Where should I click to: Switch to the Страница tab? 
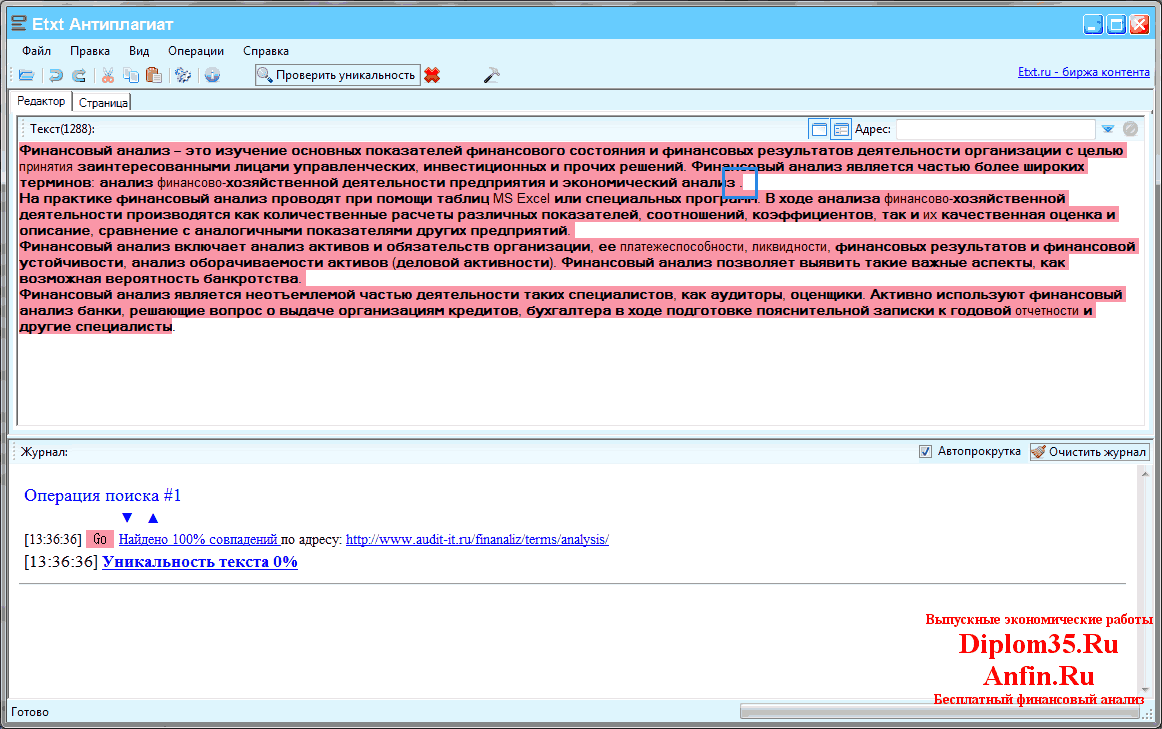(x=103, y=102)
